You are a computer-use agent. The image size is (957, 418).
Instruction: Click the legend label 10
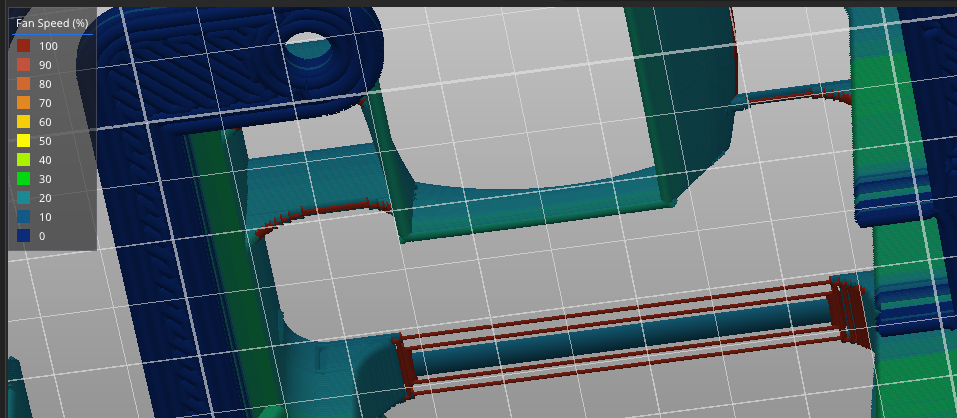pos(45,217)
